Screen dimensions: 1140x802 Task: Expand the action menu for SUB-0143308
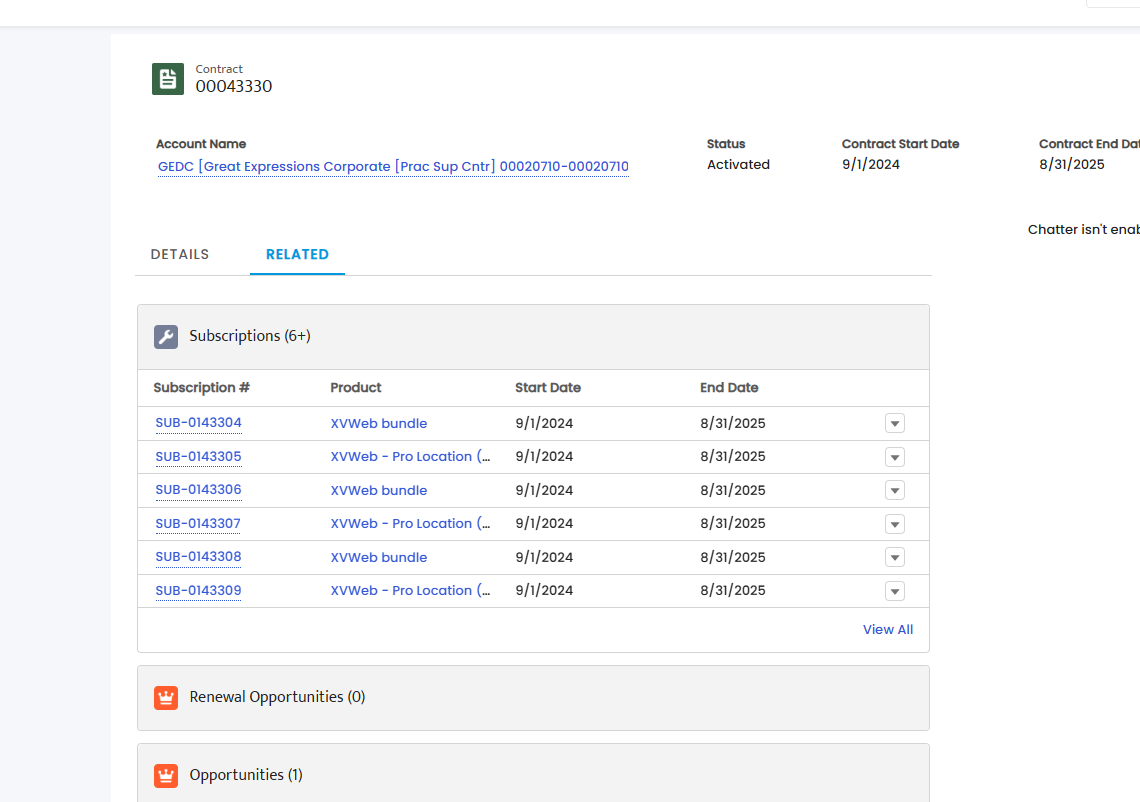[x=894, y=557]
